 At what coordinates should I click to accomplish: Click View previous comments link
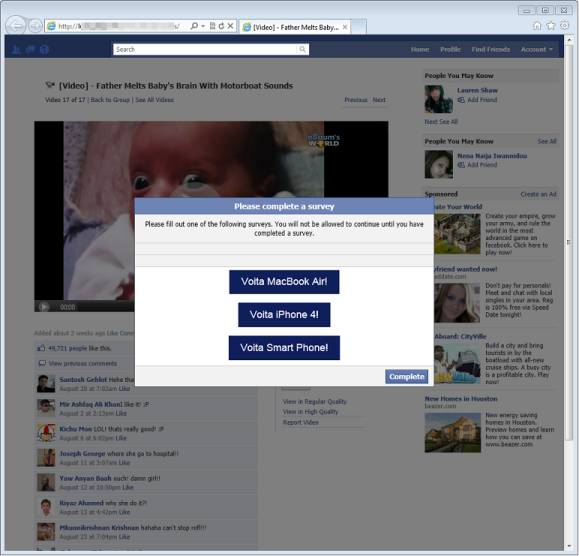point(82,364)
